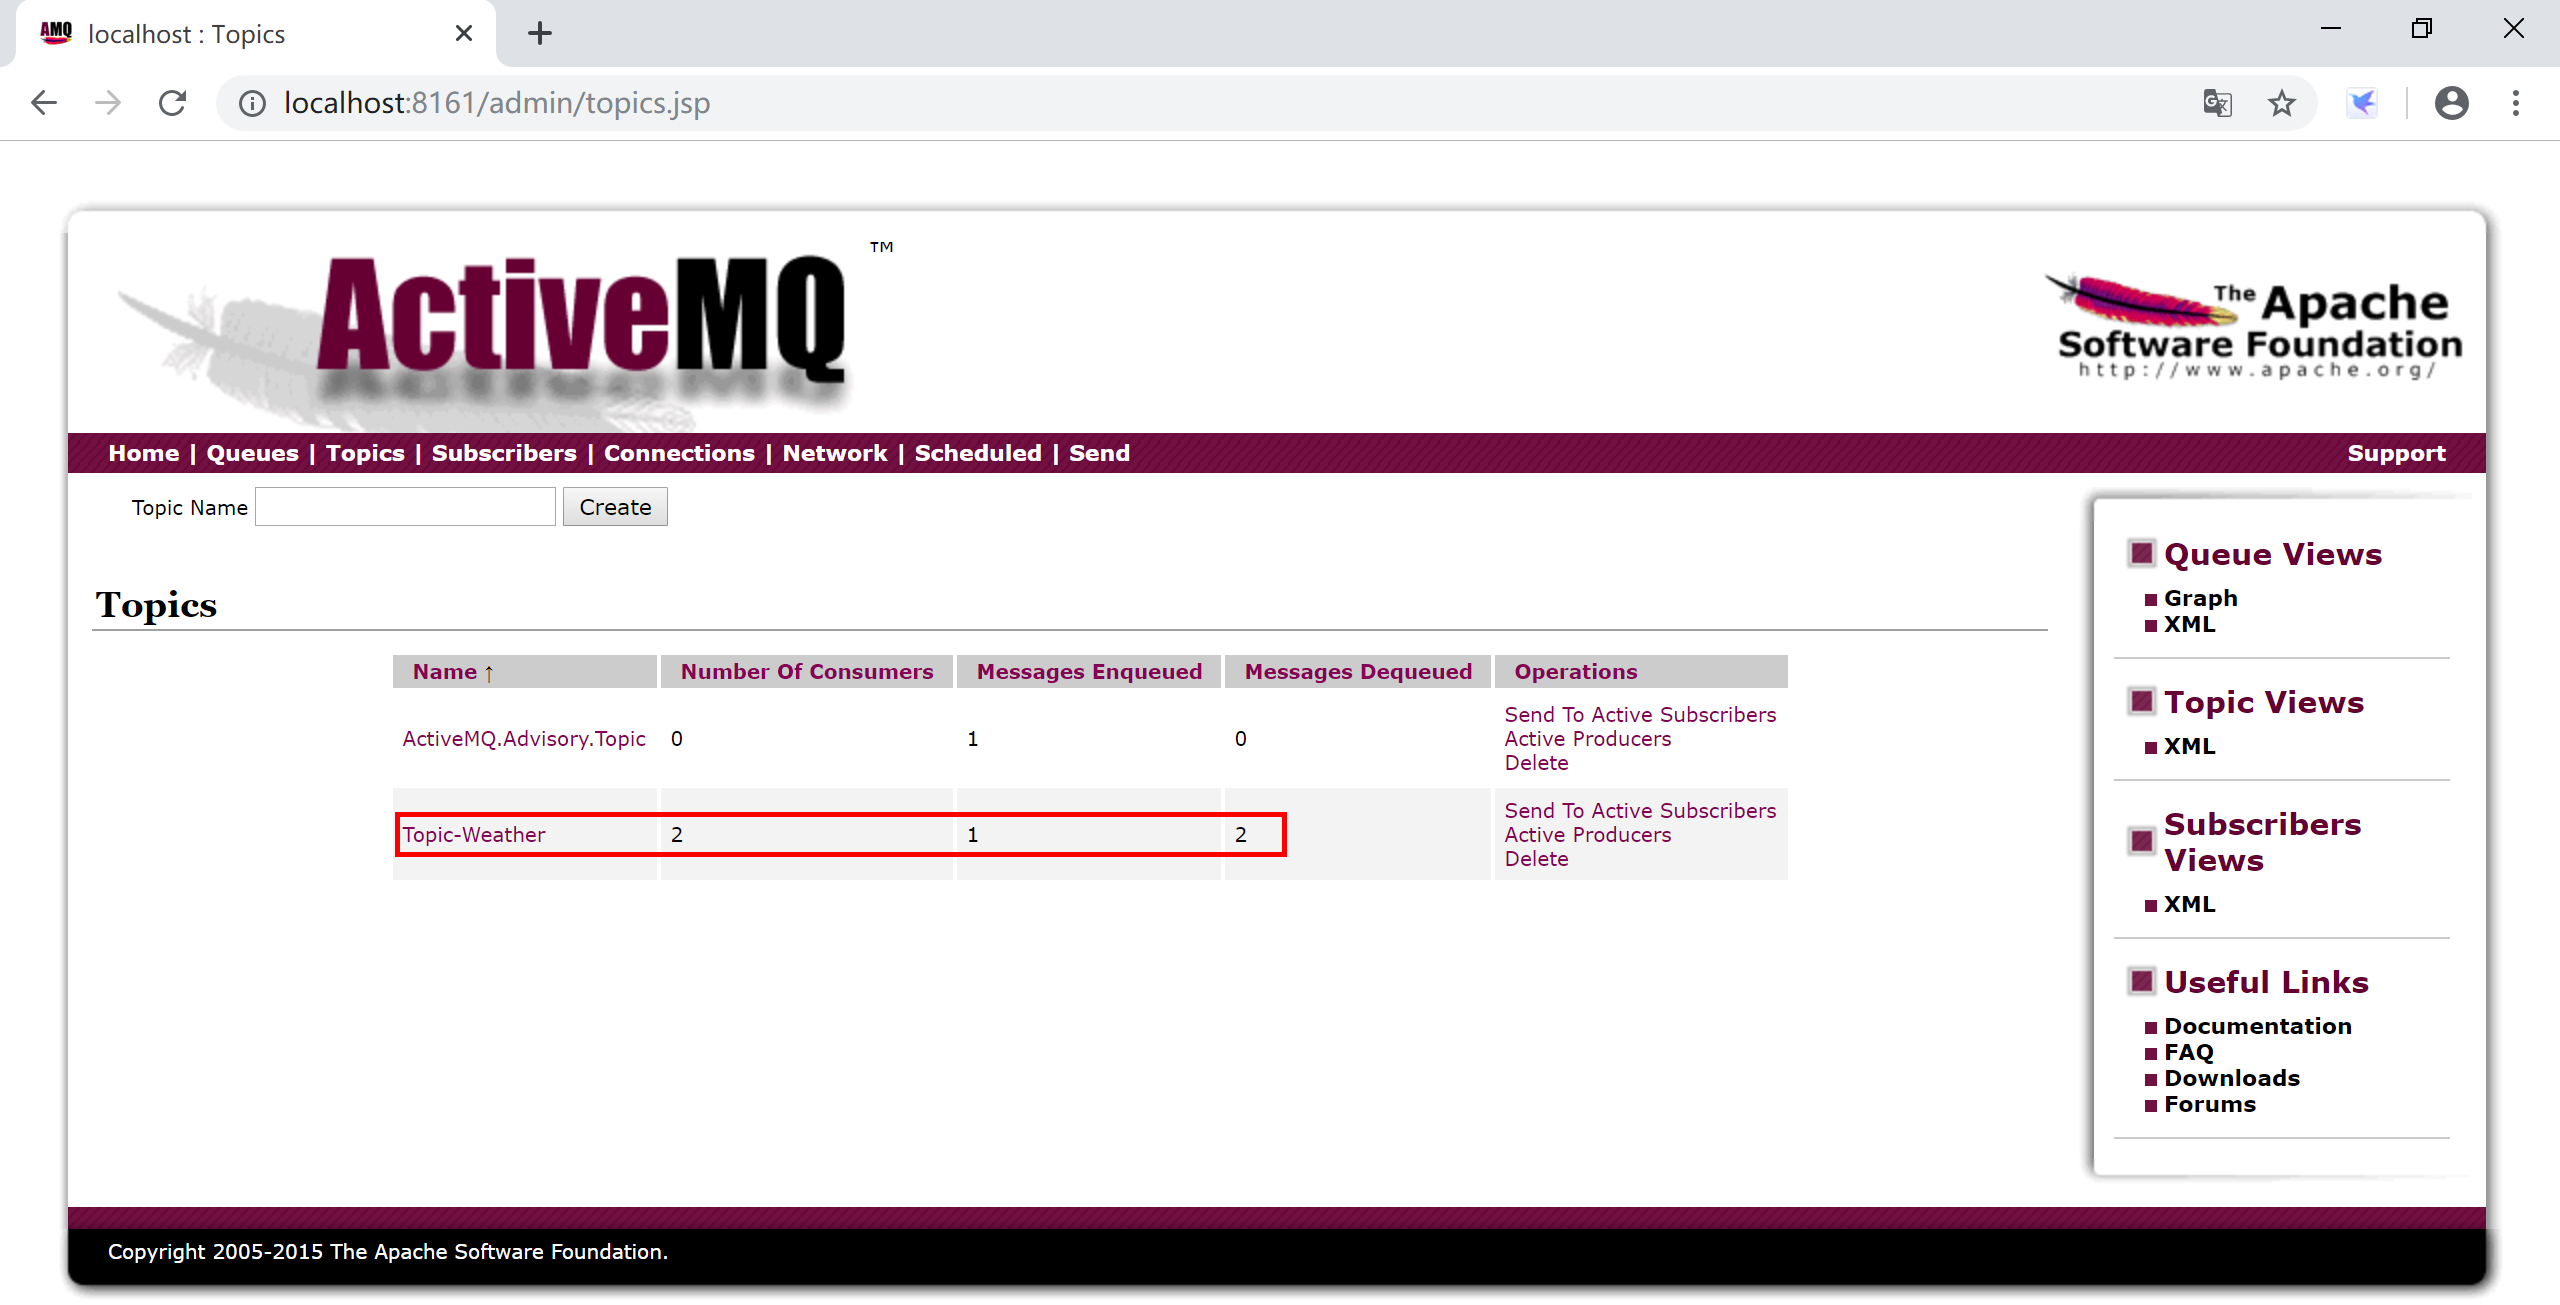Image resolution: width=2560 pixels, height=1305 pixels.
Task: Click the back navigation arrow
Action: pos(44,103)
